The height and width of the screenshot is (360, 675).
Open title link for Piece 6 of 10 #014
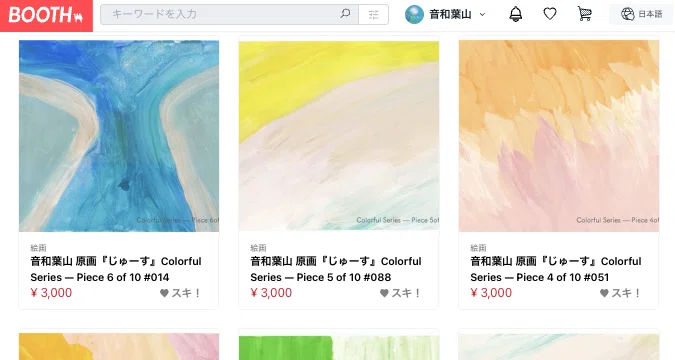116,269
